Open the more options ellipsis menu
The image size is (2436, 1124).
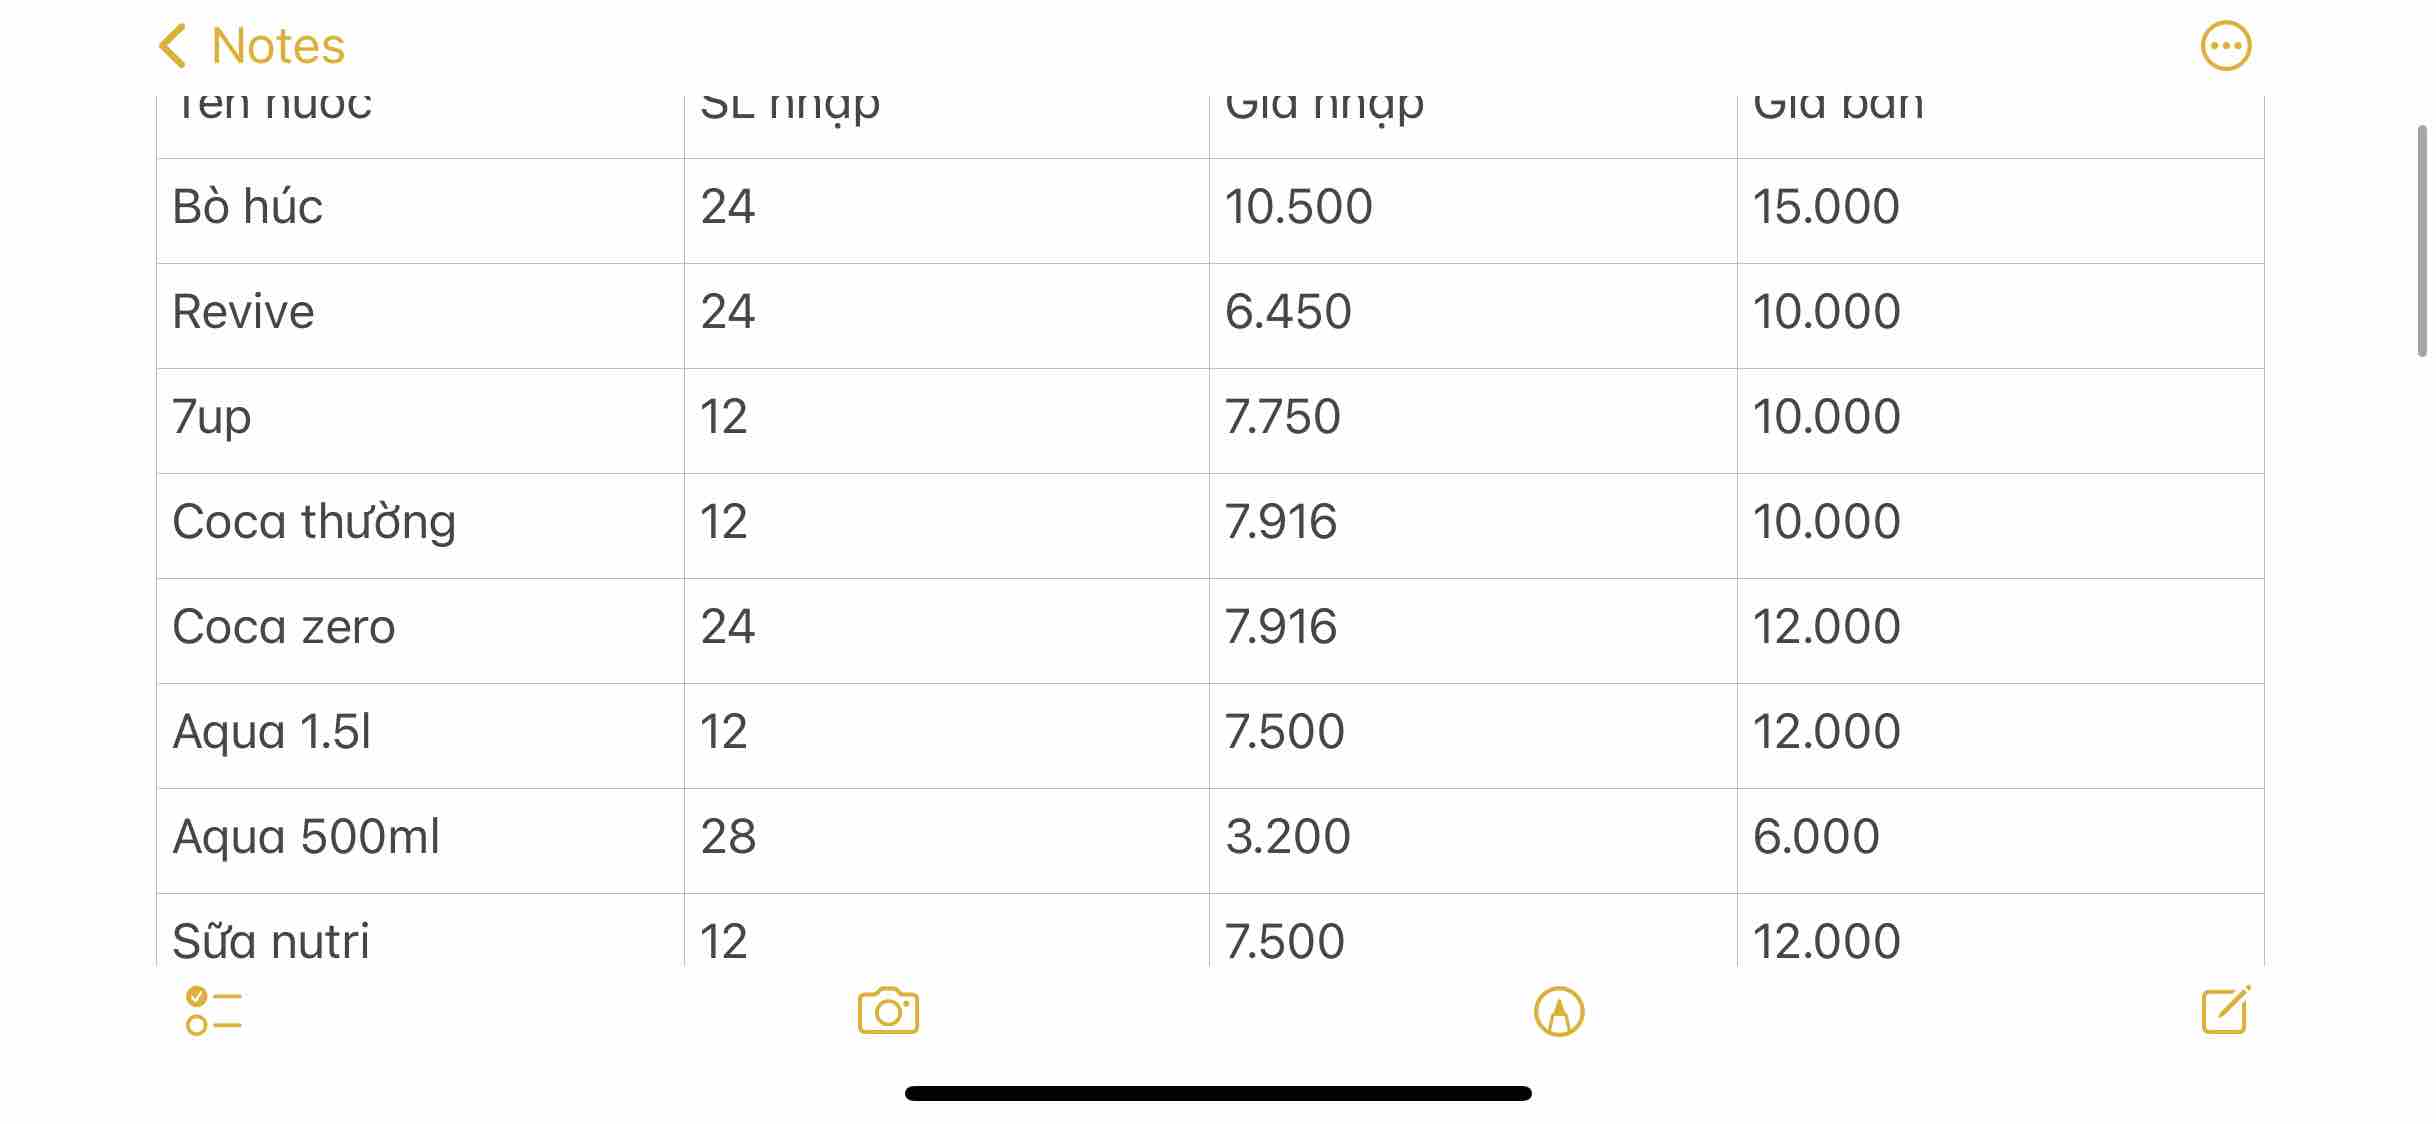[2226, 46]
